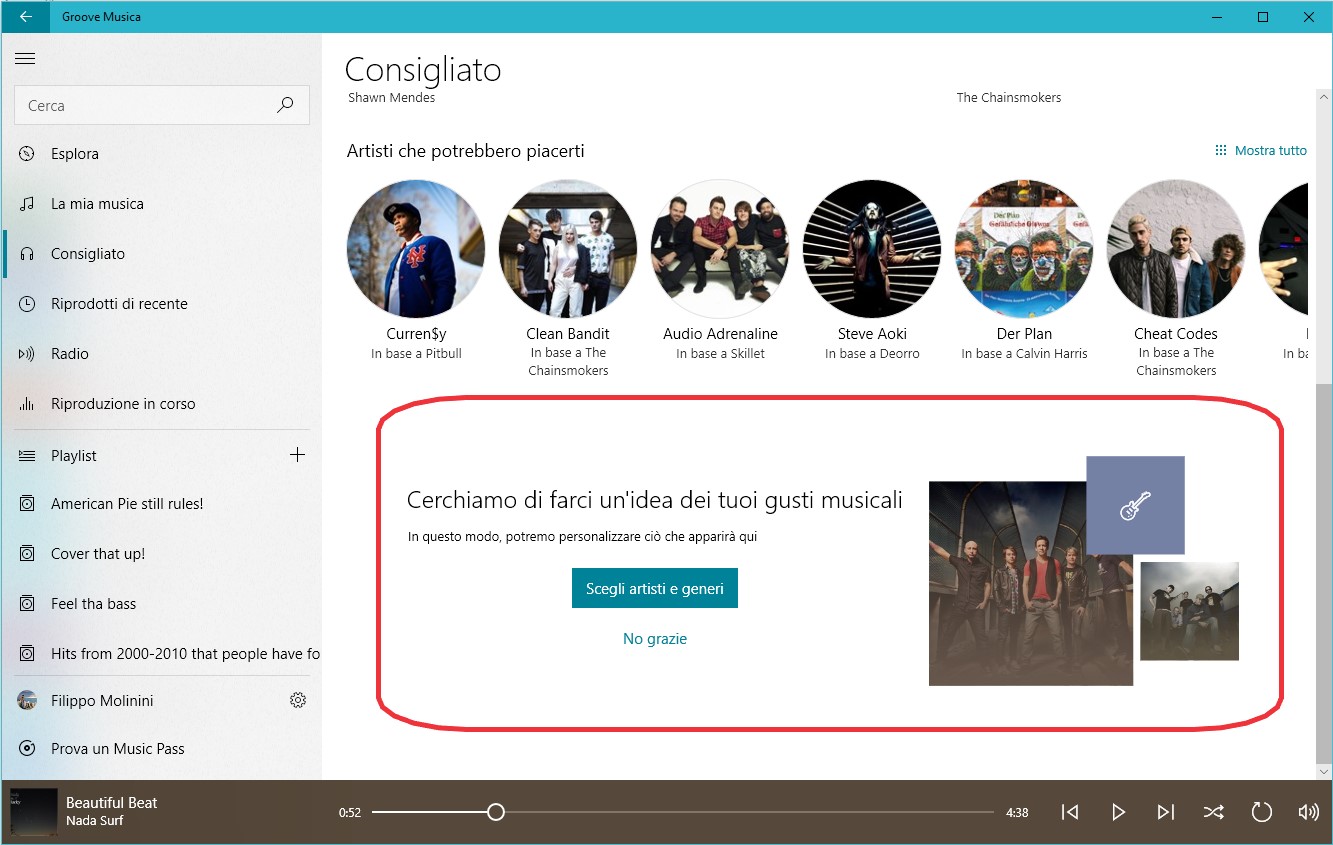Open the hamburger navigation menu
This screenshot has height=845, width=1333.
(25, 59)
